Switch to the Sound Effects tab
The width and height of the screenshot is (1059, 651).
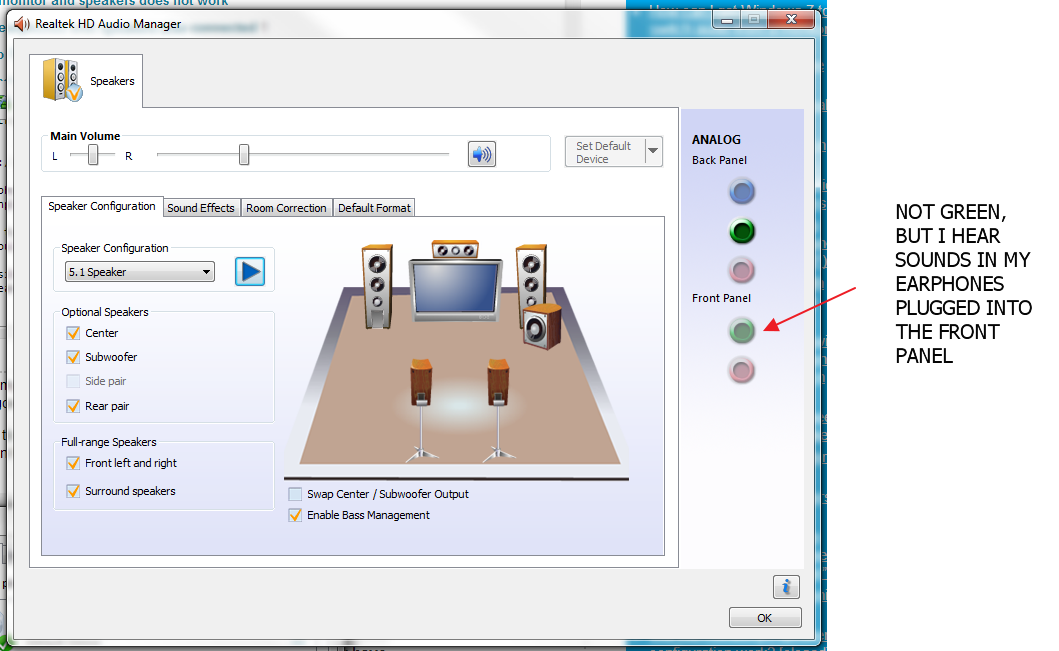coord(201,208)
